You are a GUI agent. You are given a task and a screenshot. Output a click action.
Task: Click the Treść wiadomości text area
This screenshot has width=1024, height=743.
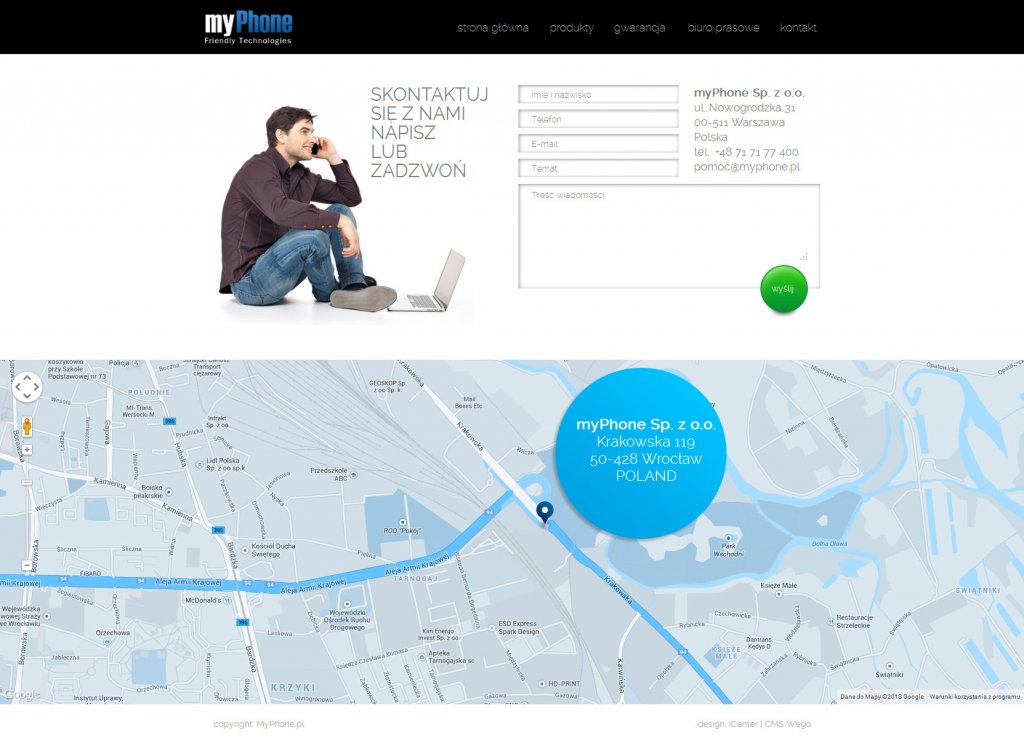click(x=669, y=236)
